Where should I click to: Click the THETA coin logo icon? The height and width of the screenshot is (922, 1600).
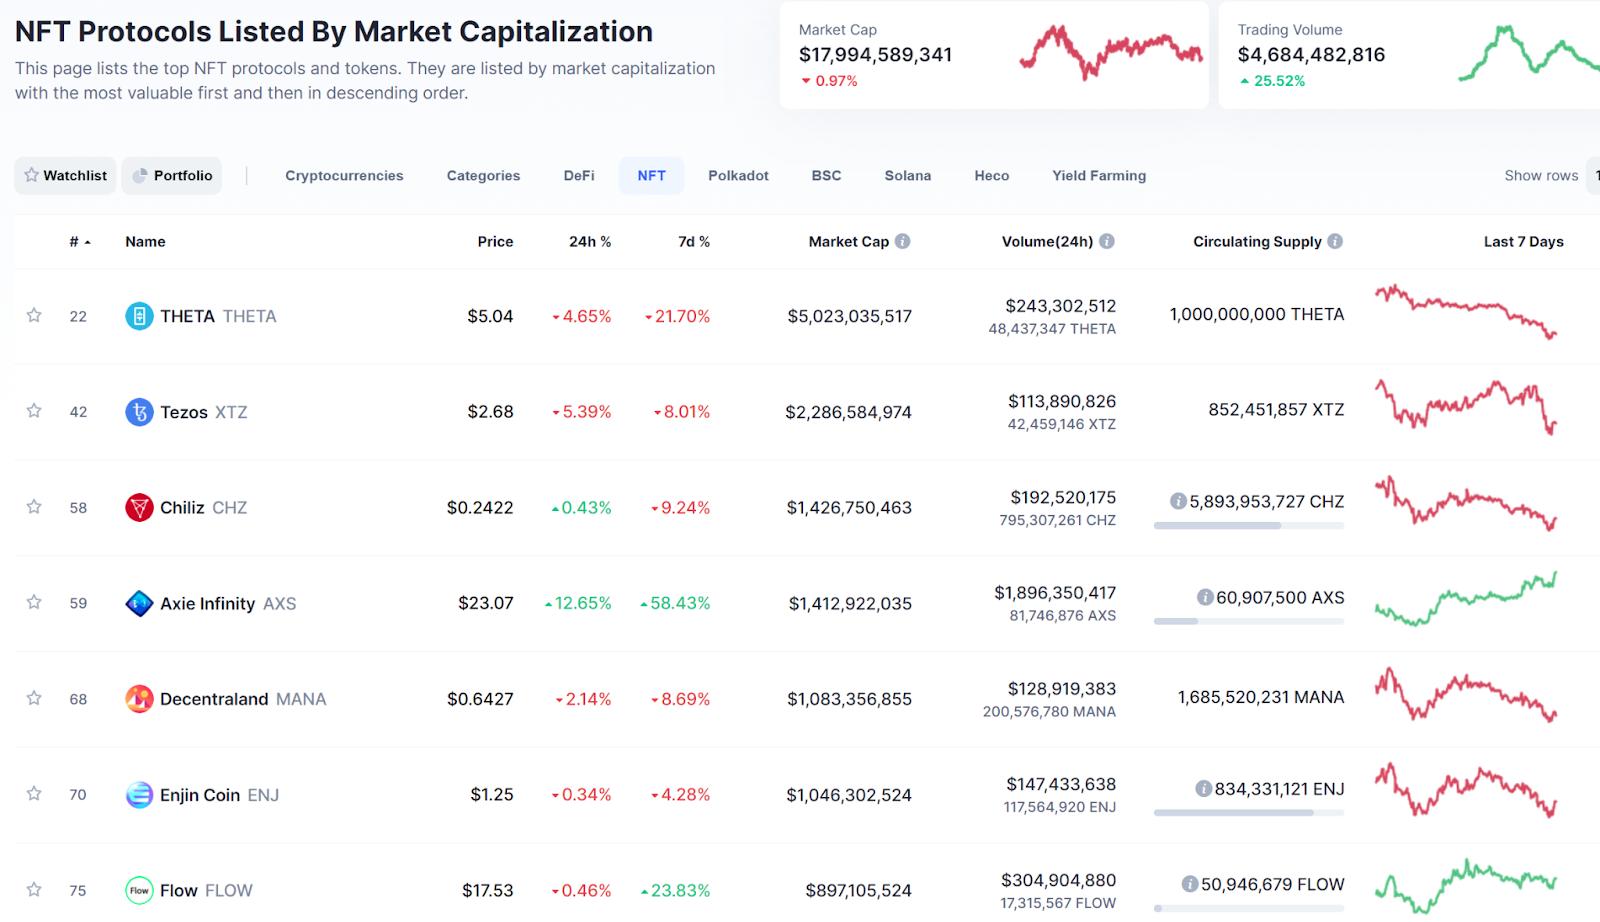pyautogui.click(x=139, y=316)
